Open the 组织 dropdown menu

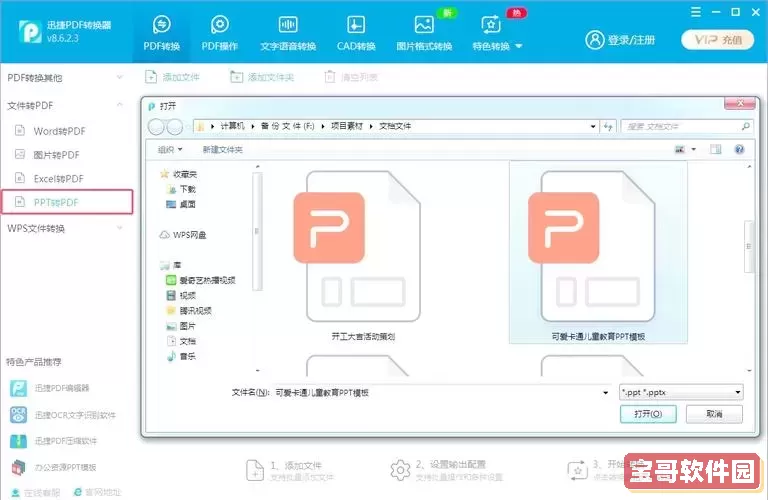click(x=170, y=149)
